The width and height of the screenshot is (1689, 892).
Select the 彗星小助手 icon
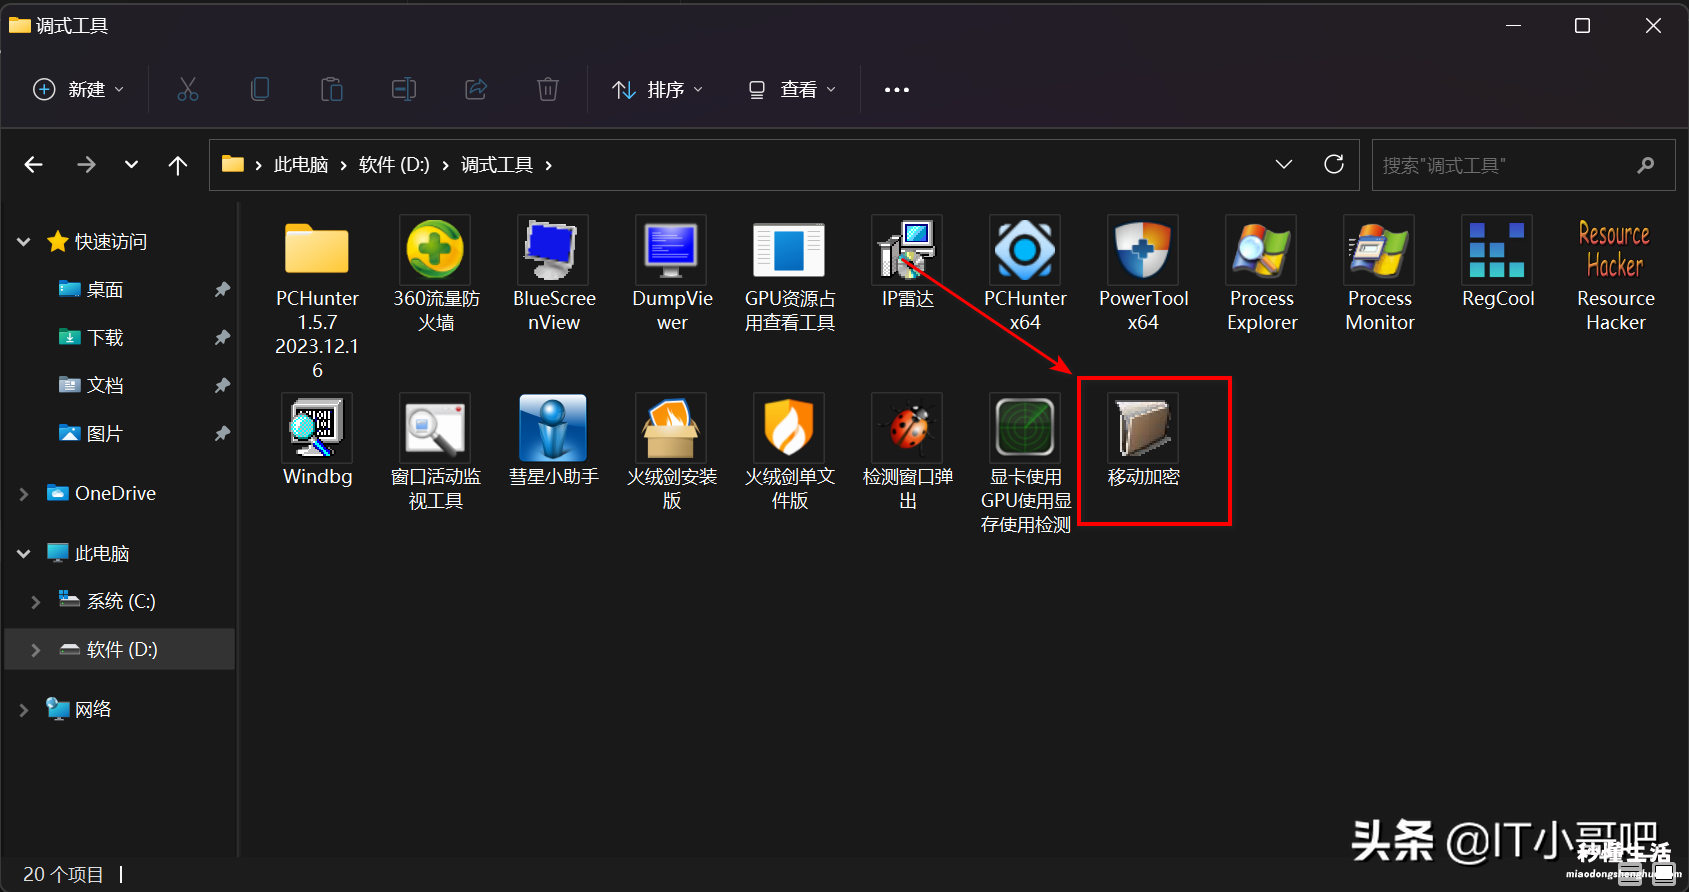coord(553,427)
